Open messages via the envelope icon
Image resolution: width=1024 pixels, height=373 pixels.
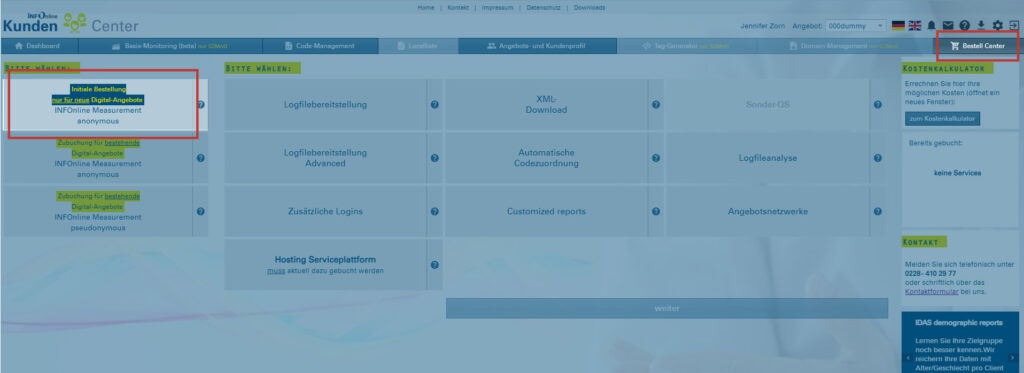[948, 25]
